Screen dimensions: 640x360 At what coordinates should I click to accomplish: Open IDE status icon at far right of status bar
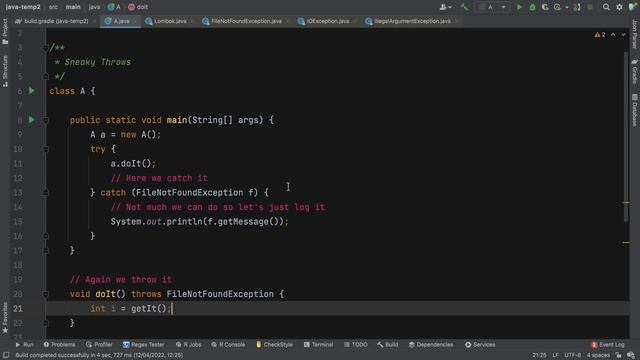[631, 356]
